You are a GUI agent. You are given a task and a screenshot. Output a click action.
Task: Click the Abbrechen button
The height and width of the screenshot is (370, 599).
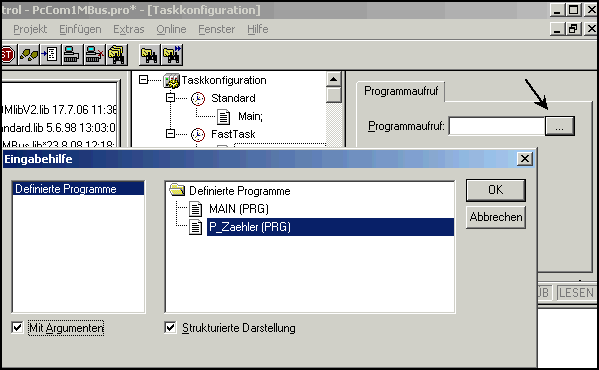[495, 217]
